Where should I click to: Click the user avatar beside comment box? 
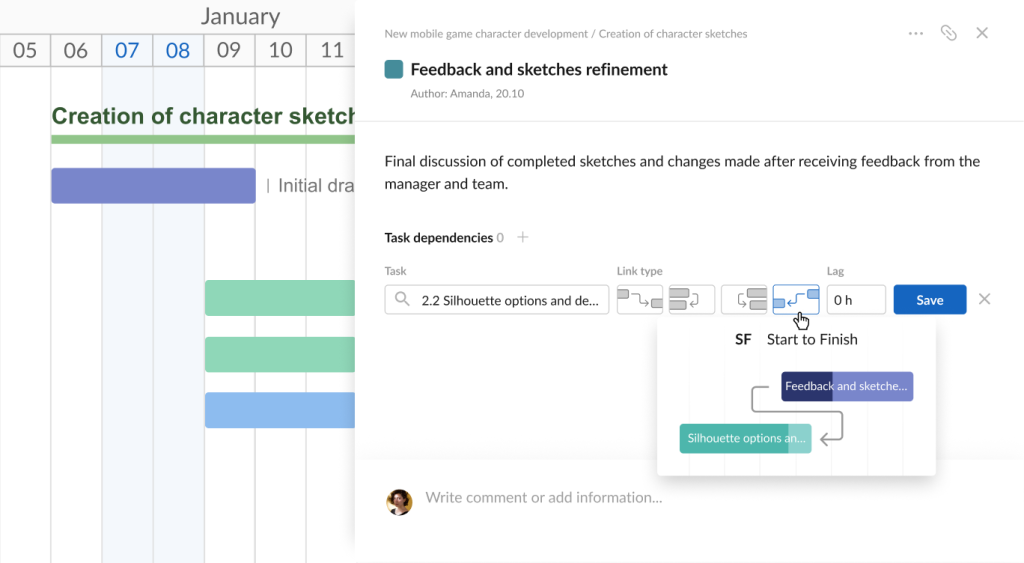[400, 502]
